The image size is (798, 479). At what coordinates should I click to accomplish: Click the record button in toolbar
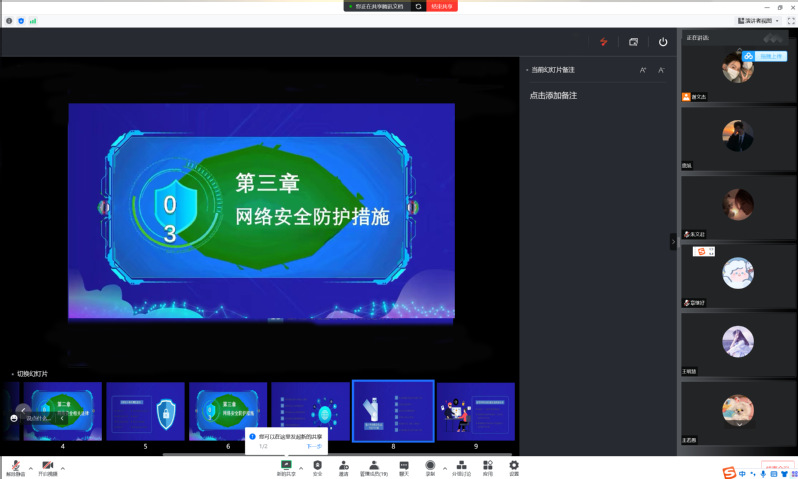430,466
